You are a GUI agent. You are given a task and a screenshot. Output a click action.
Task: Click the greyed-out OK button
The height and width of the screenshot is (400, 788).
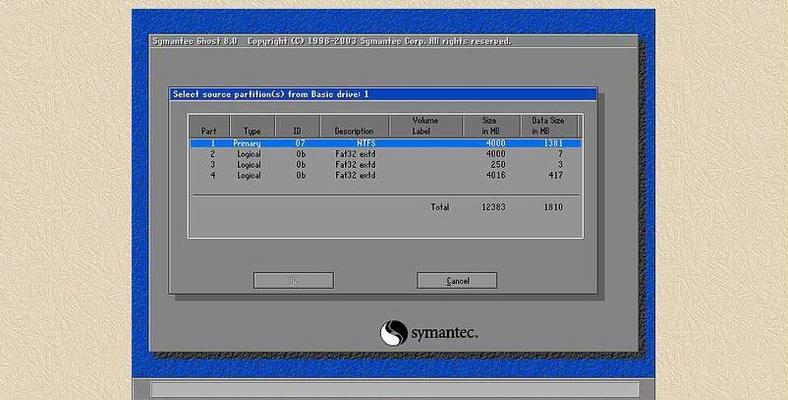[293, 280]
